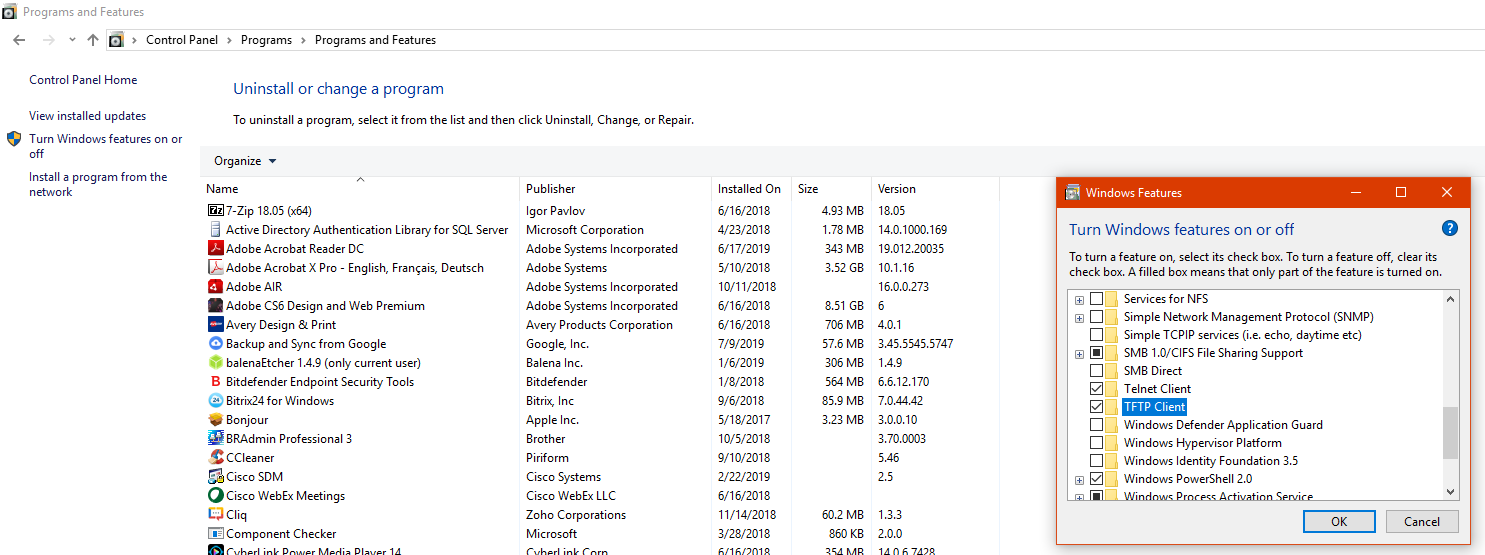The height and width of the screenshot is (555, 1485).
Task: Expand the Services for NFS tree node
Action: click(x=1079, y=300)
